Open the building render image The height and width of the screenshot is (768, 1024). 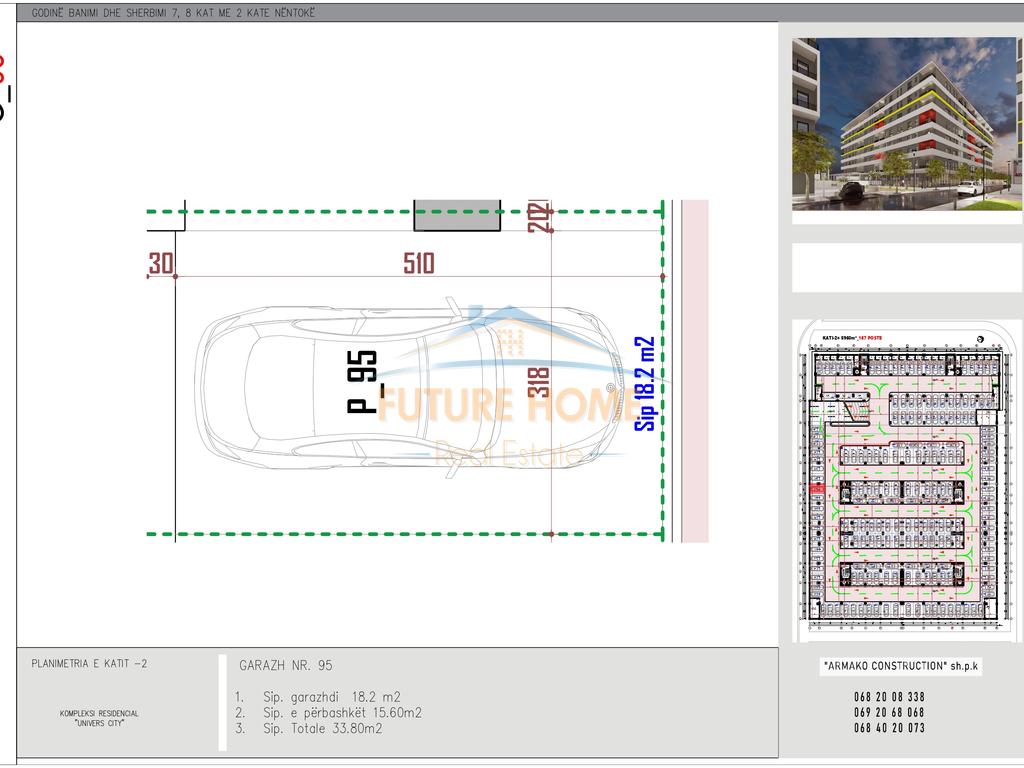(x=904, y=123)
